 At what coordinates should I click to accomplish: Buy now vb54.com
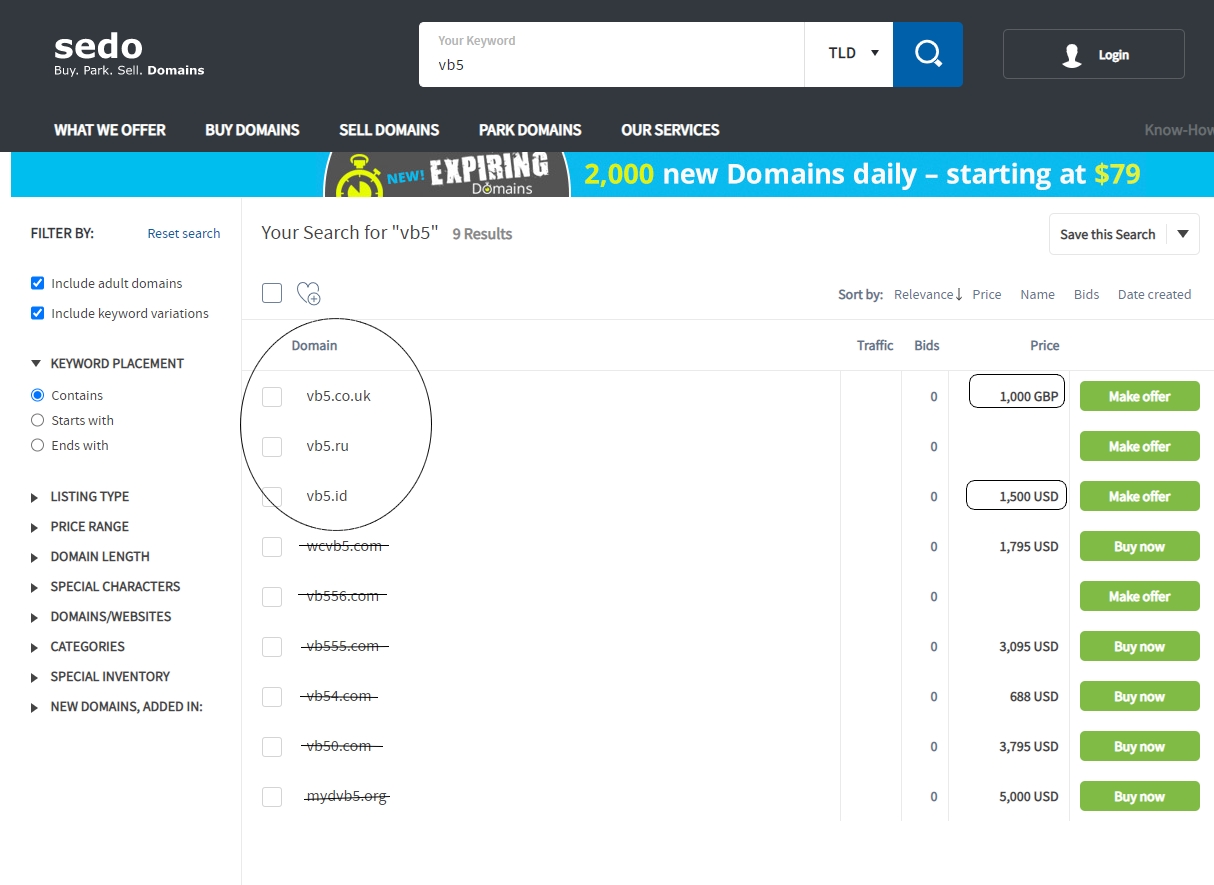(x=1139, y=696)
